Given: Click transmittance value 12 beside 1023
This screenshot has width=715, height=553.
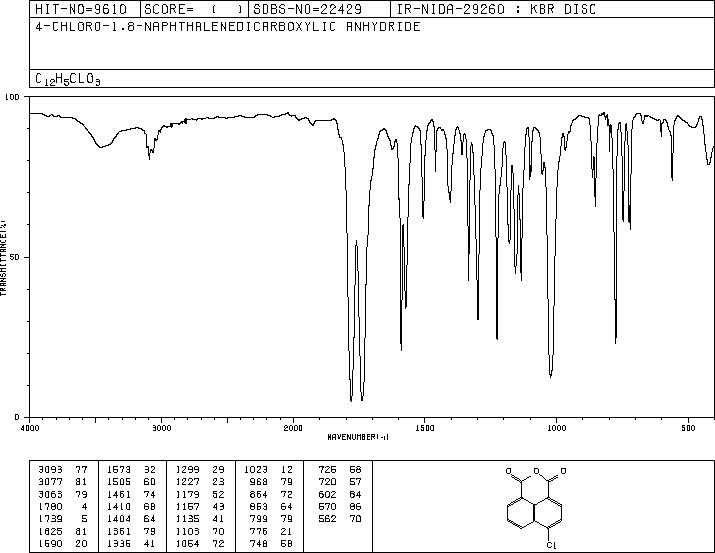Looking at the screenshot, I should click(287, 470).
